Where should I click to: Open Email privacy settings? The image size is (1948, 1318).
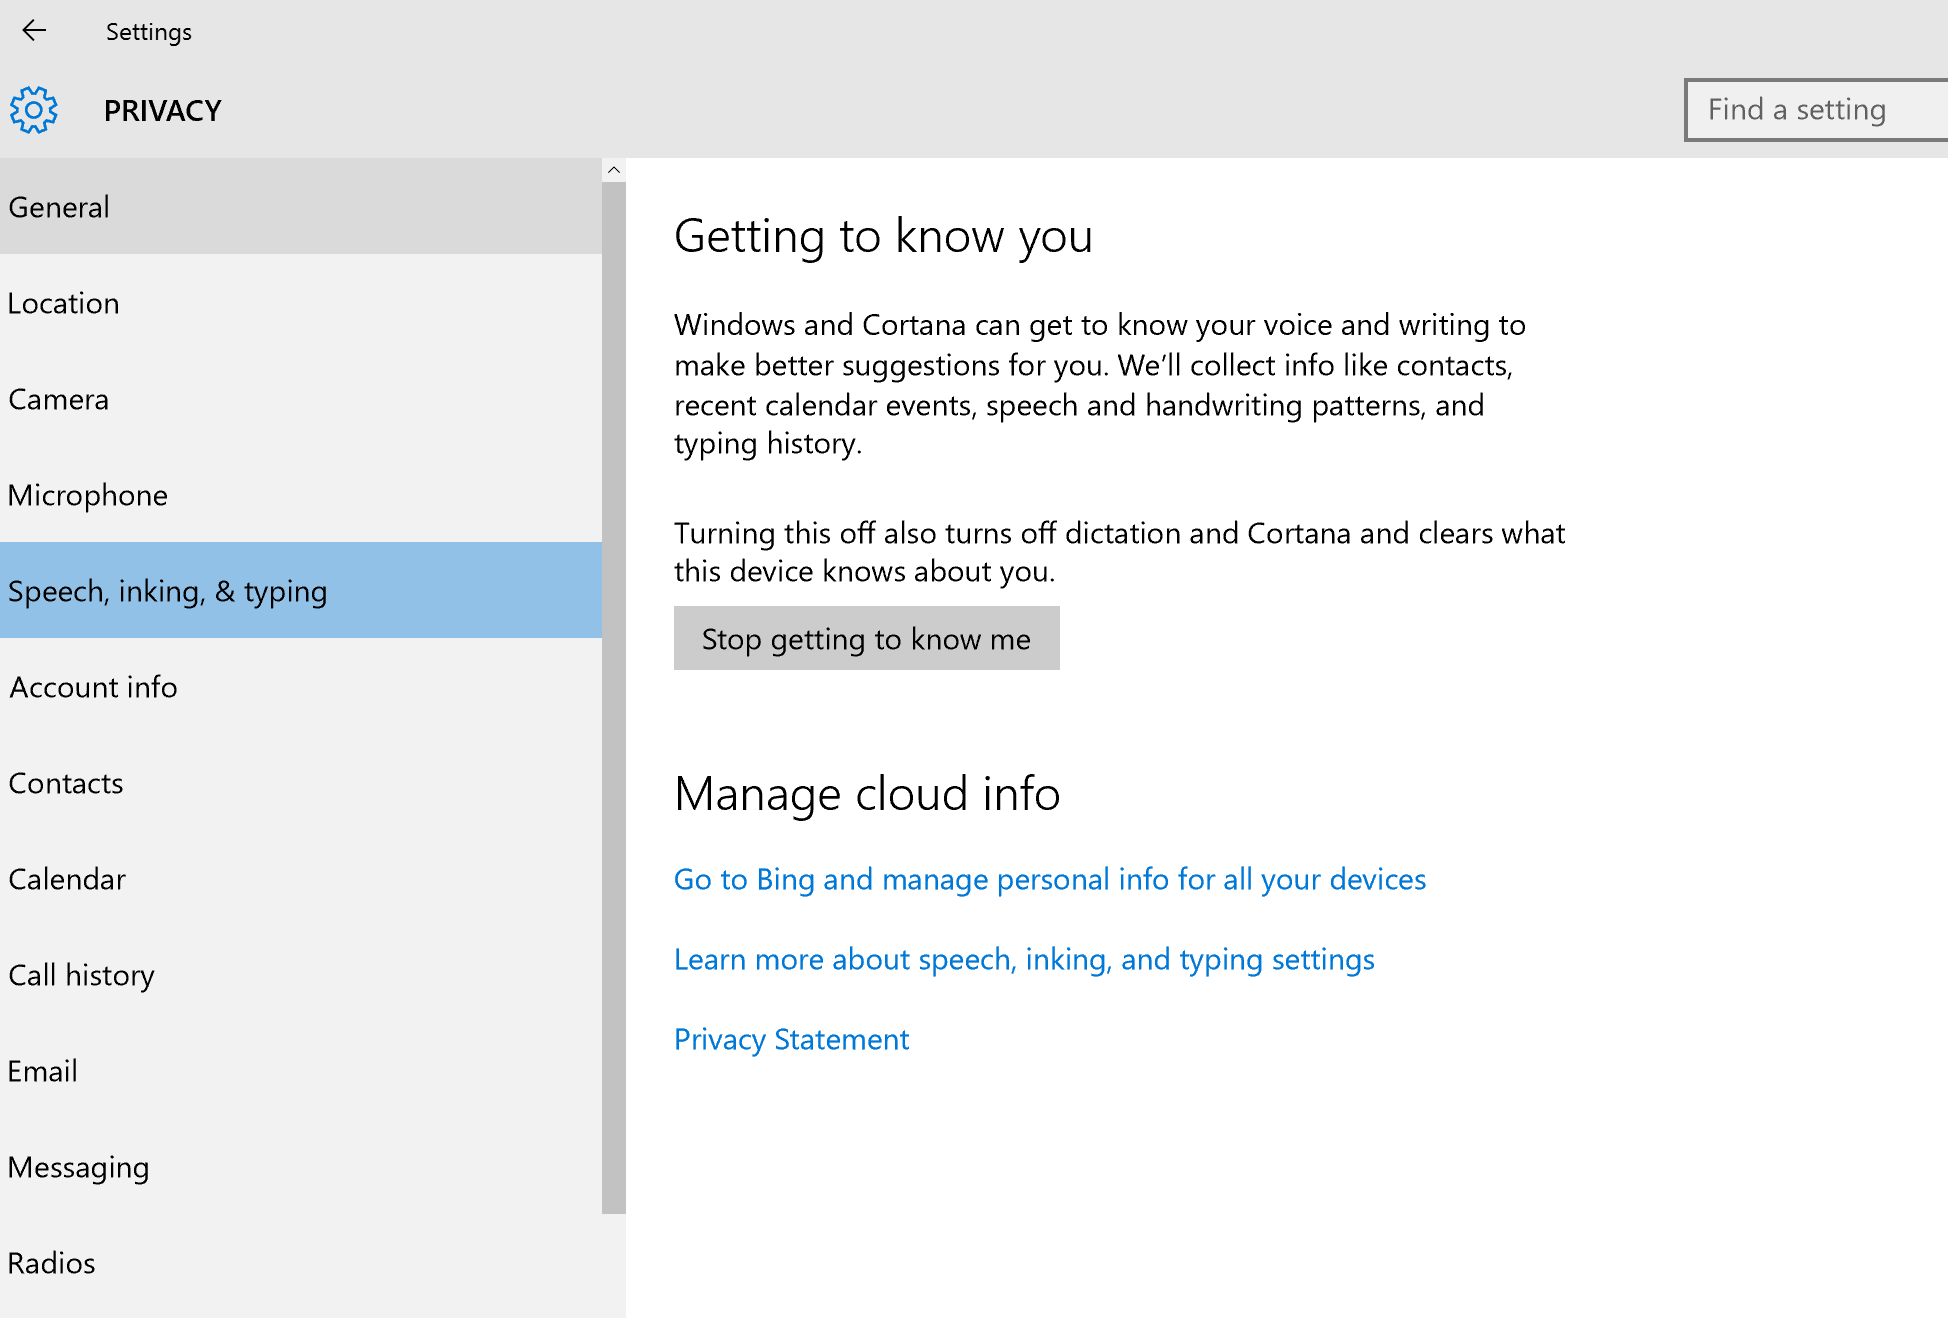[x=301, y=1071]
